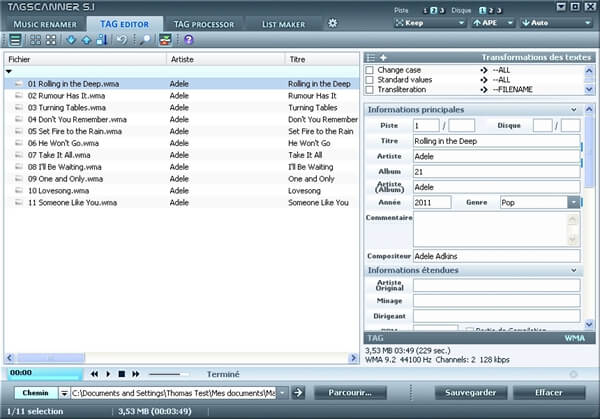Collapse the Informations principales section
The image size is (600, 419).
point(574,110)
